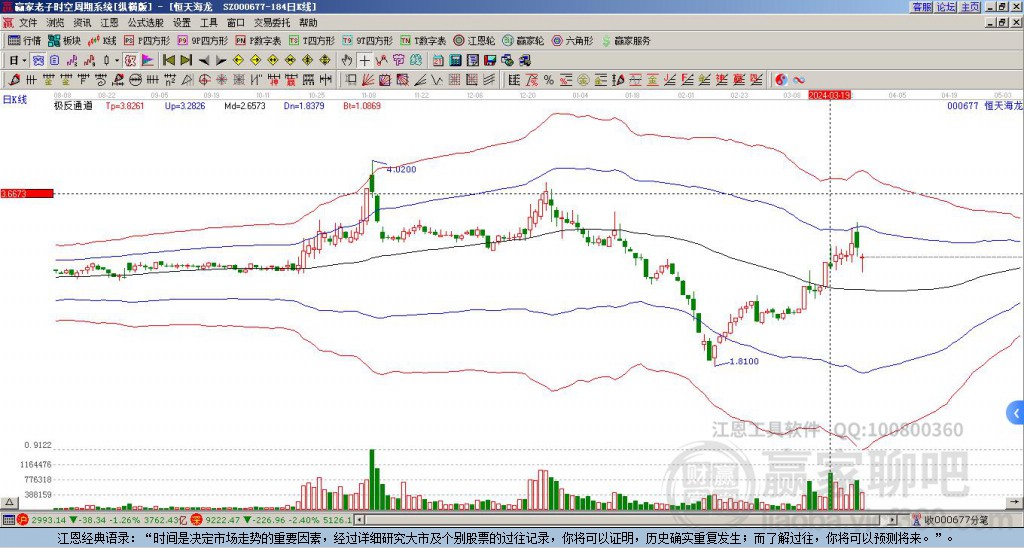Click the 000677 恒天海龙 stock label
1024x548 pixels.
pyautogui.click(x=984, y=105)
